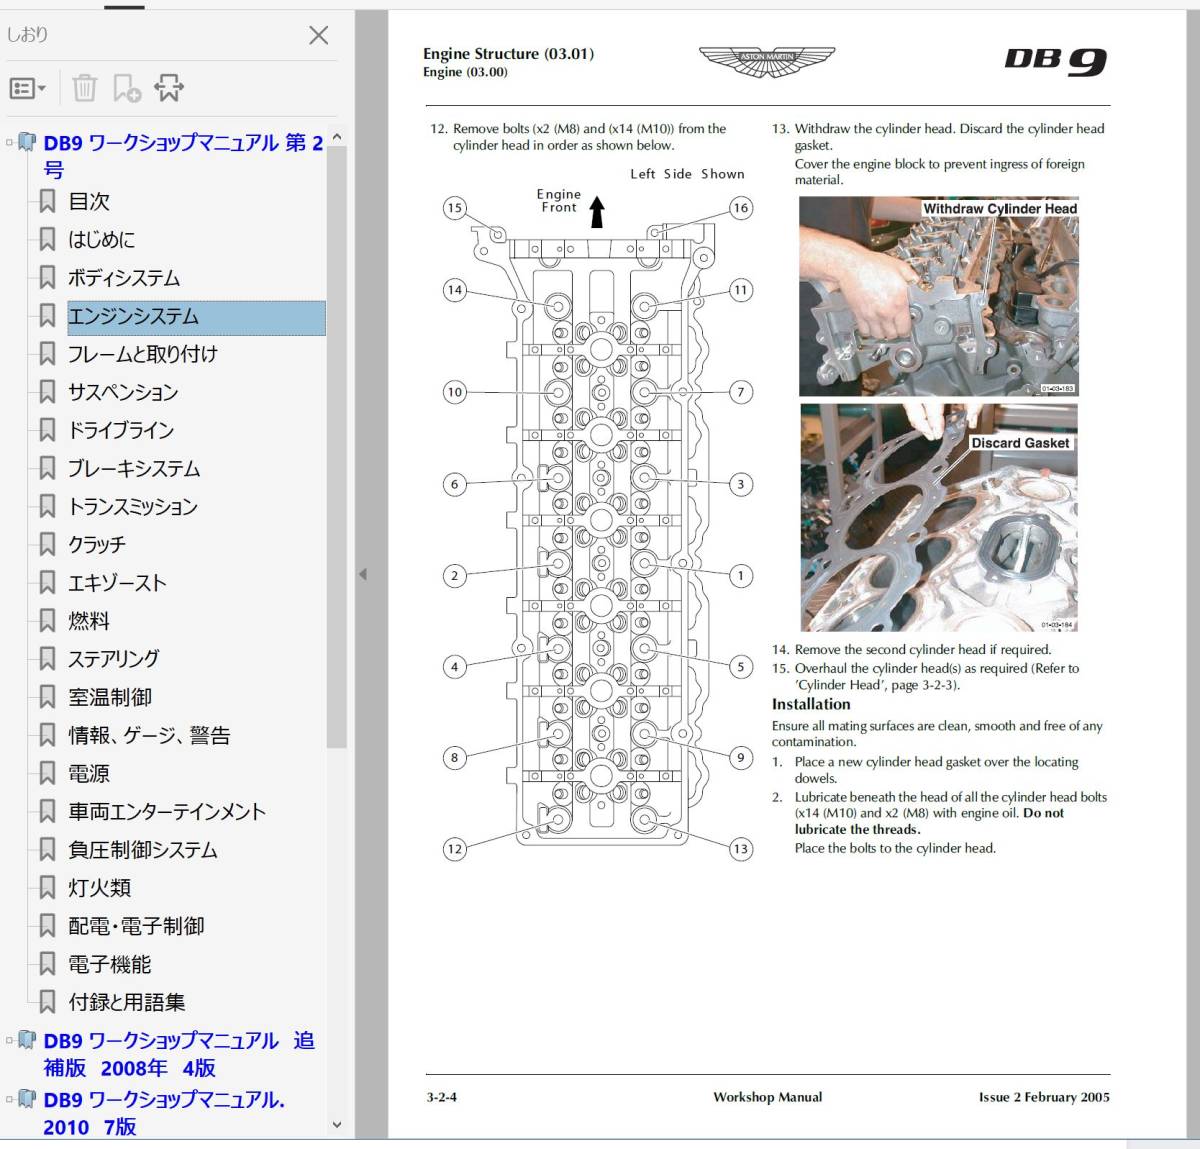Click bolt number 15 in the diagram
1200x1149 pixels.
[x=455, y=208]
